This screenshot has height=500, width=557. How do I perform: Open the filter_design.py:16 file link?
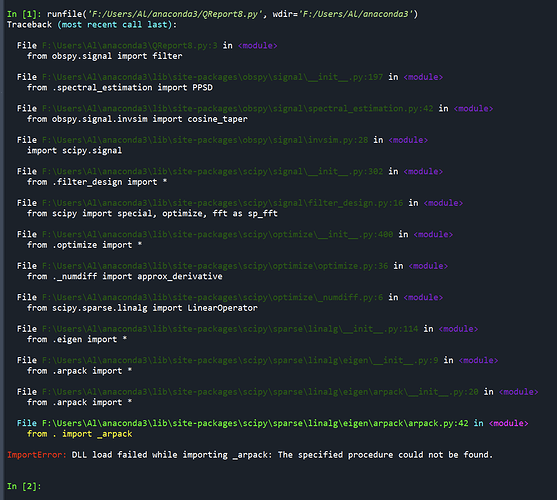tap(222, 203)
